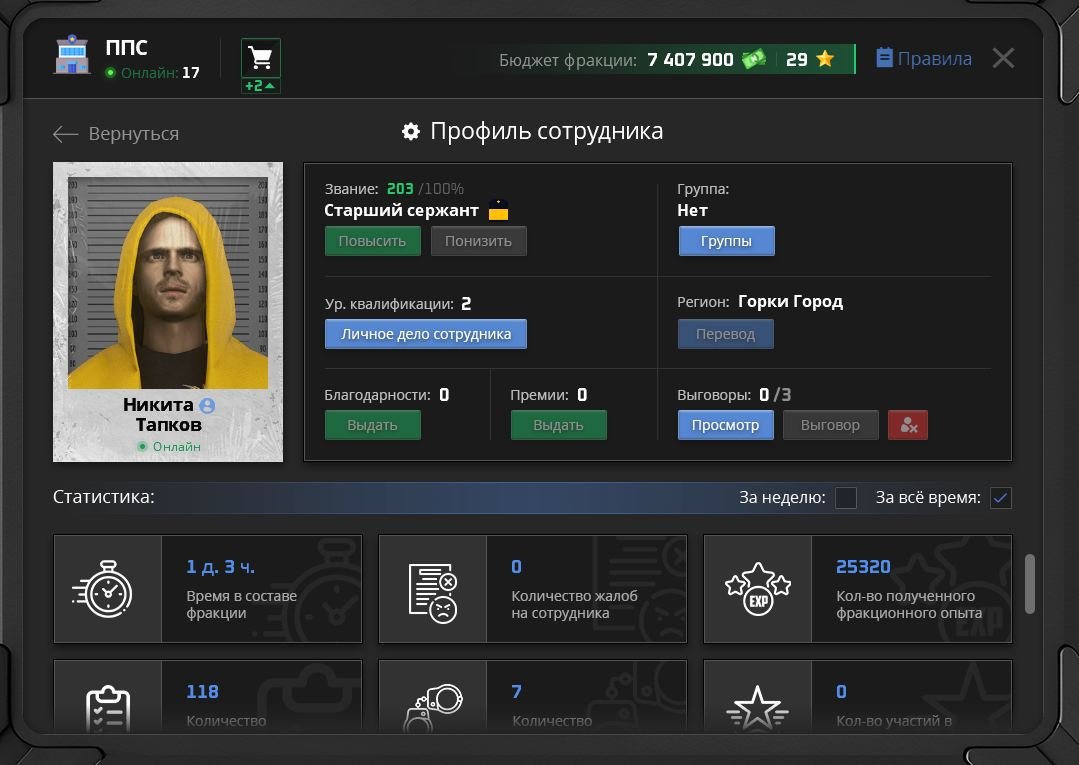Click the EXP stars experience icon
Viewport: 1079px width, 765px height.
758,589
